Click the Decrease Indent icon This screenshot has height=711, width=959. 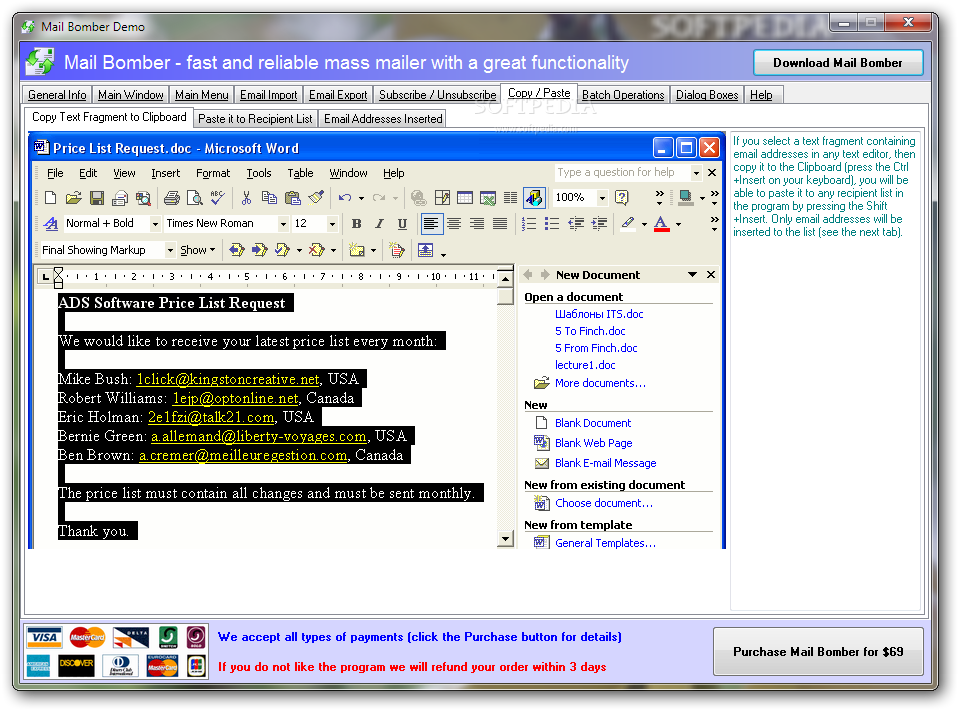tap(576, 224)
